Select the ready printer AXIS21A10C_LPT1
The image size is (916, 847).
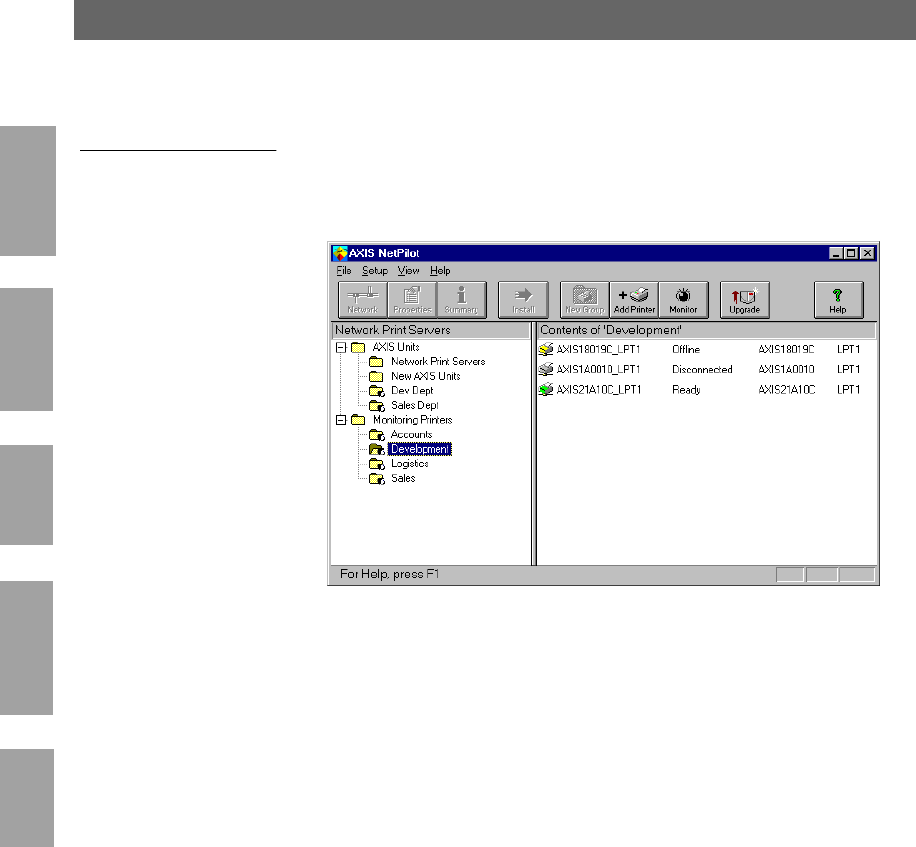(x=598, y=390)
